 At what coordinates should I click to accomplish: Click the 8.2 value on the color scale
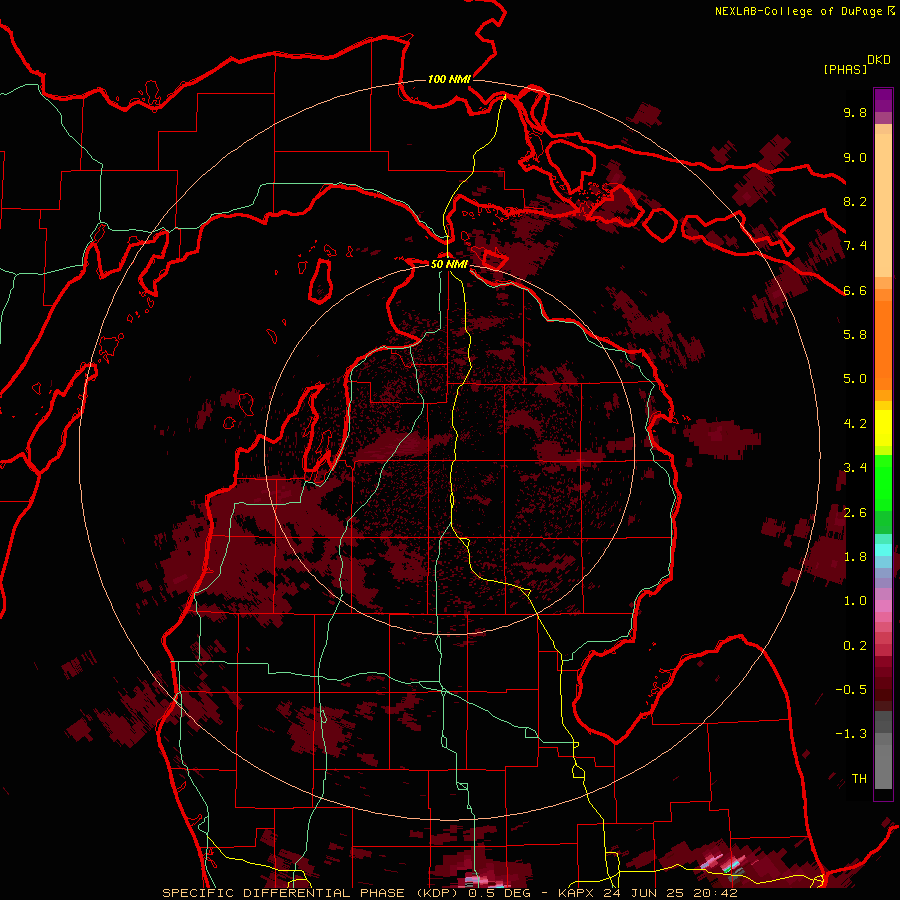(x=855, y=201)
